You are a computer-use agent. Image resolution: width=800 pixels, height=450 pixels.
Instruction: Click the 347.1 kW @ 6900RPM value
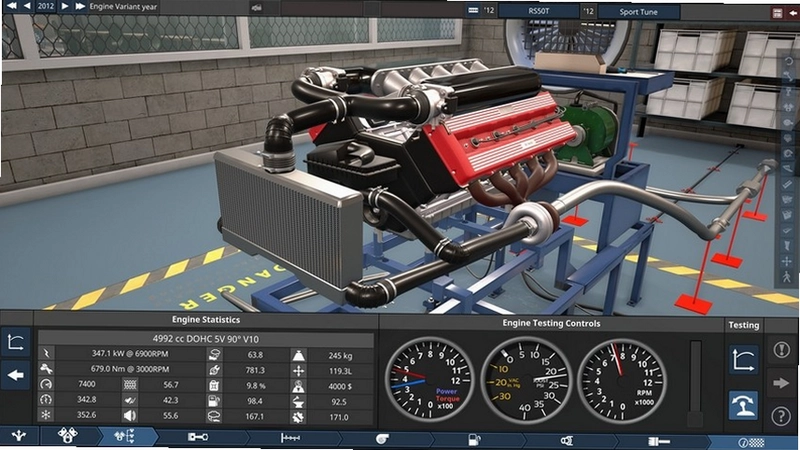pos(130,354)
